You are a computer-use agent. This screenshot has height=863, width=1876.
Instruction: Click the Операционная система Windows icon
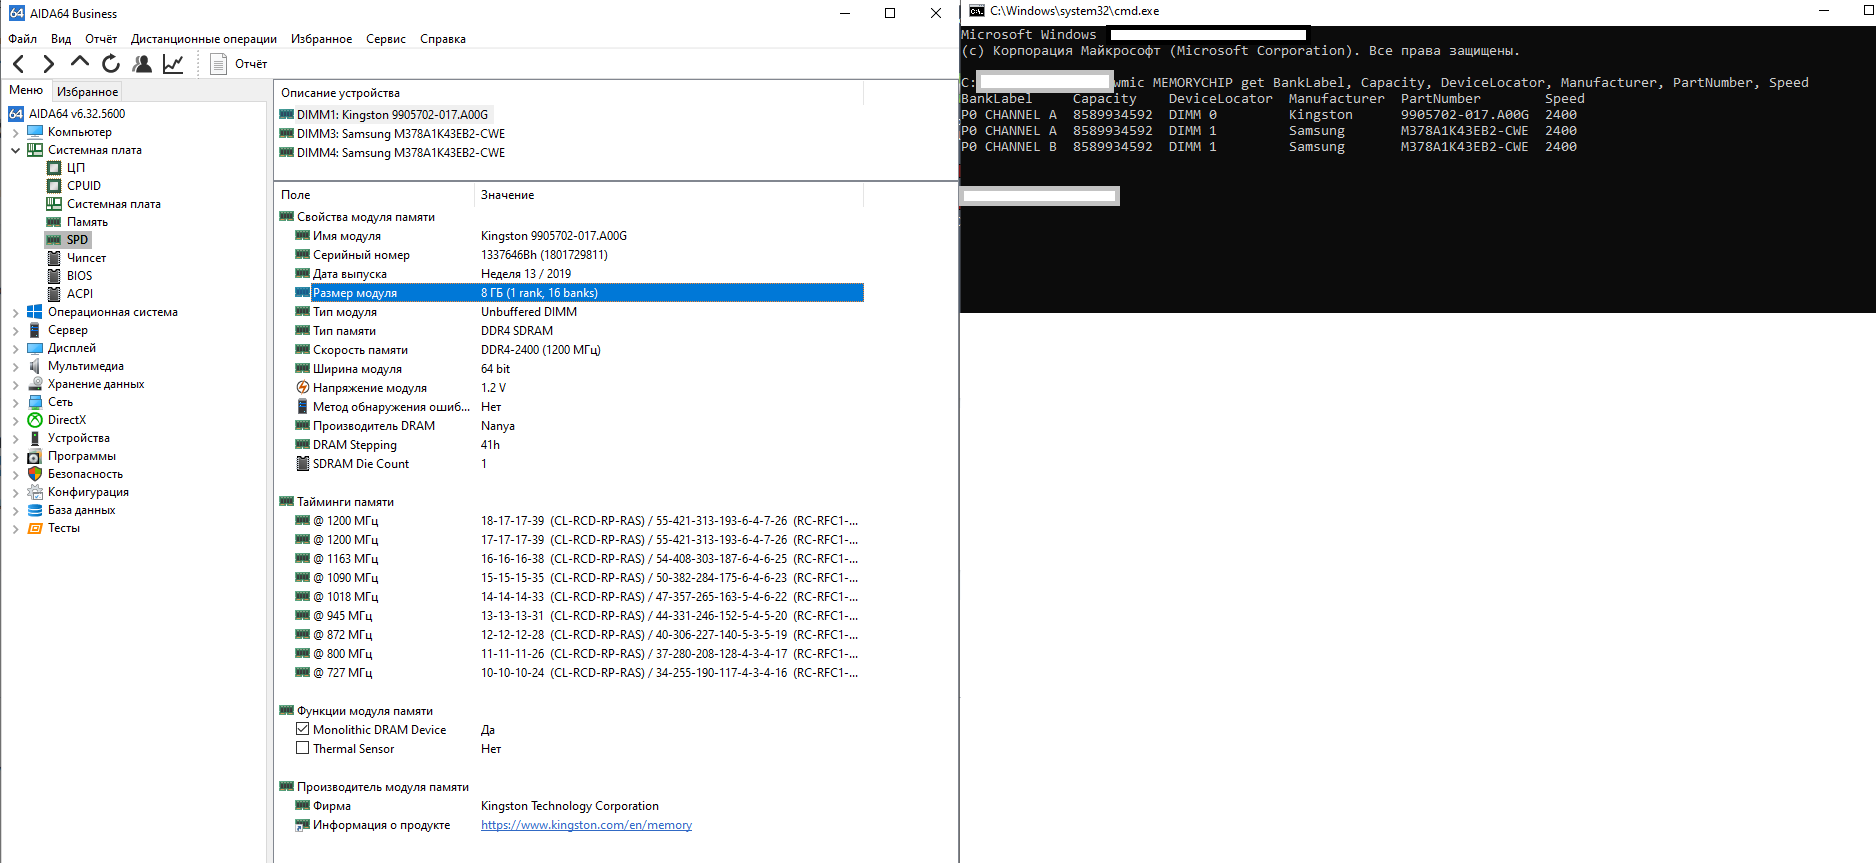35,312
